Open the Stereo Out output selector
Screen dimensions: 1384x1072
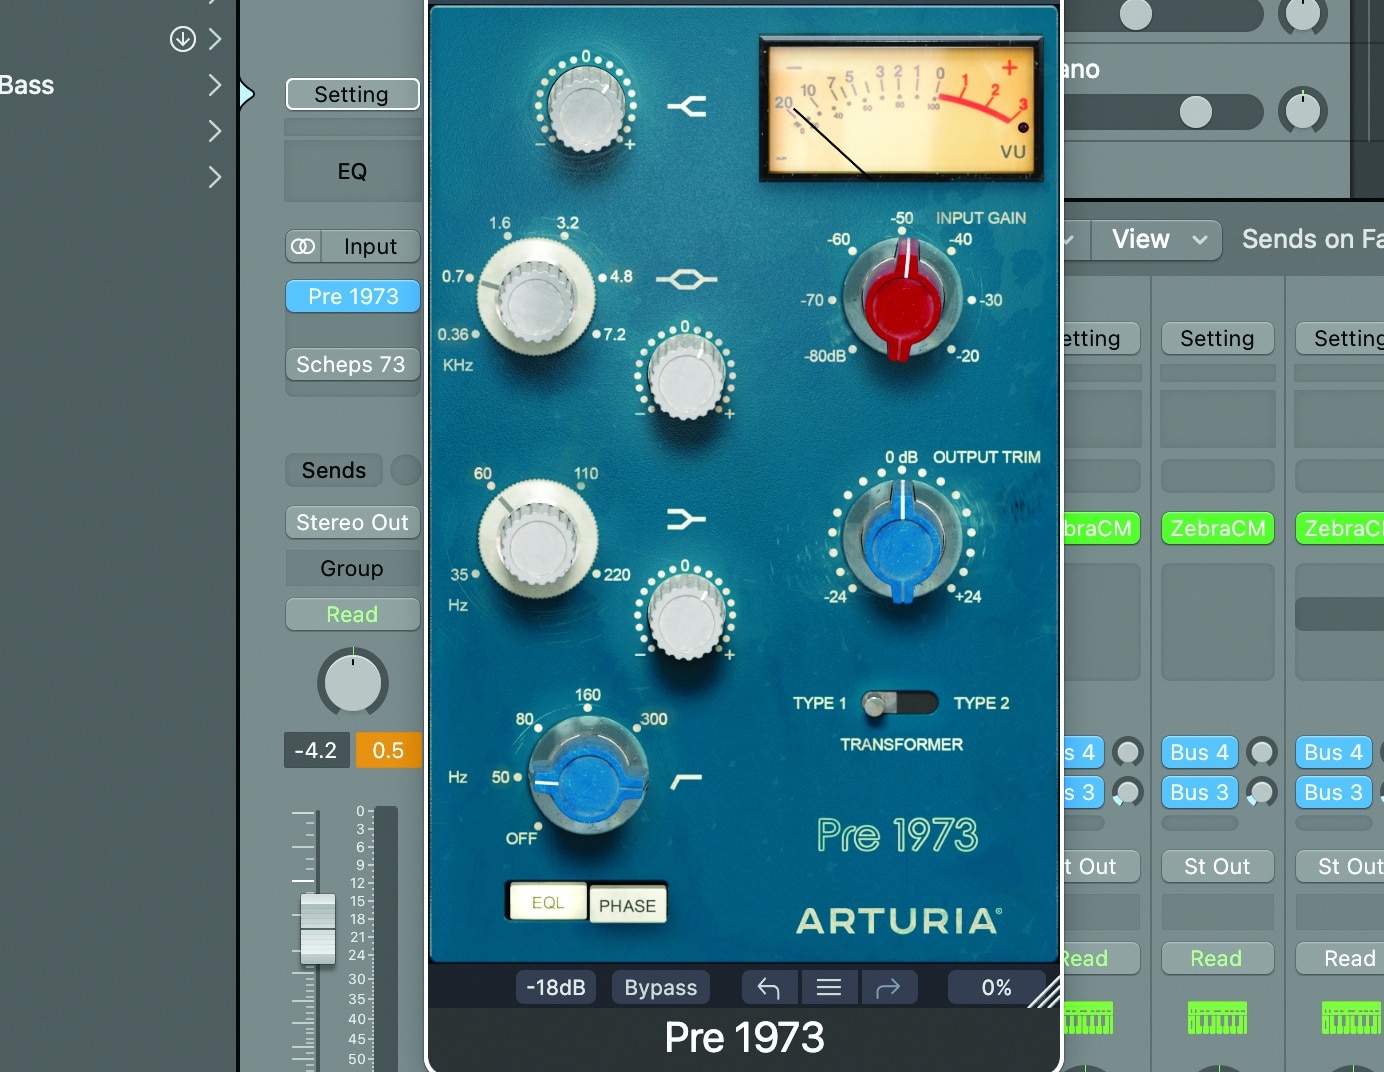coord(352,522)
